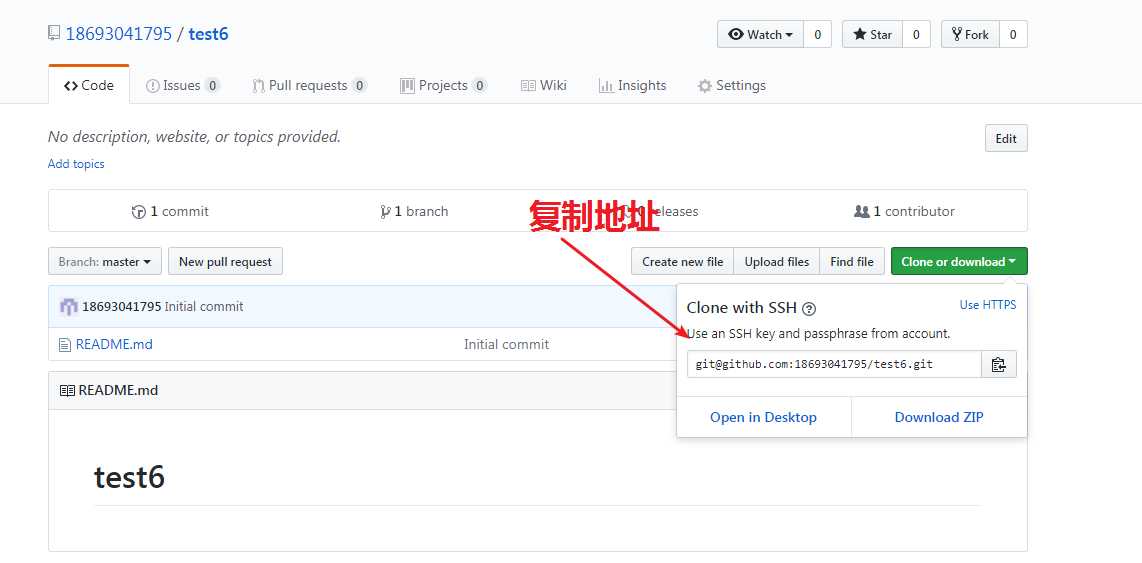Switch to the Code tab
The width and height of the screenshot is (1142, 563).
point(89,85)
